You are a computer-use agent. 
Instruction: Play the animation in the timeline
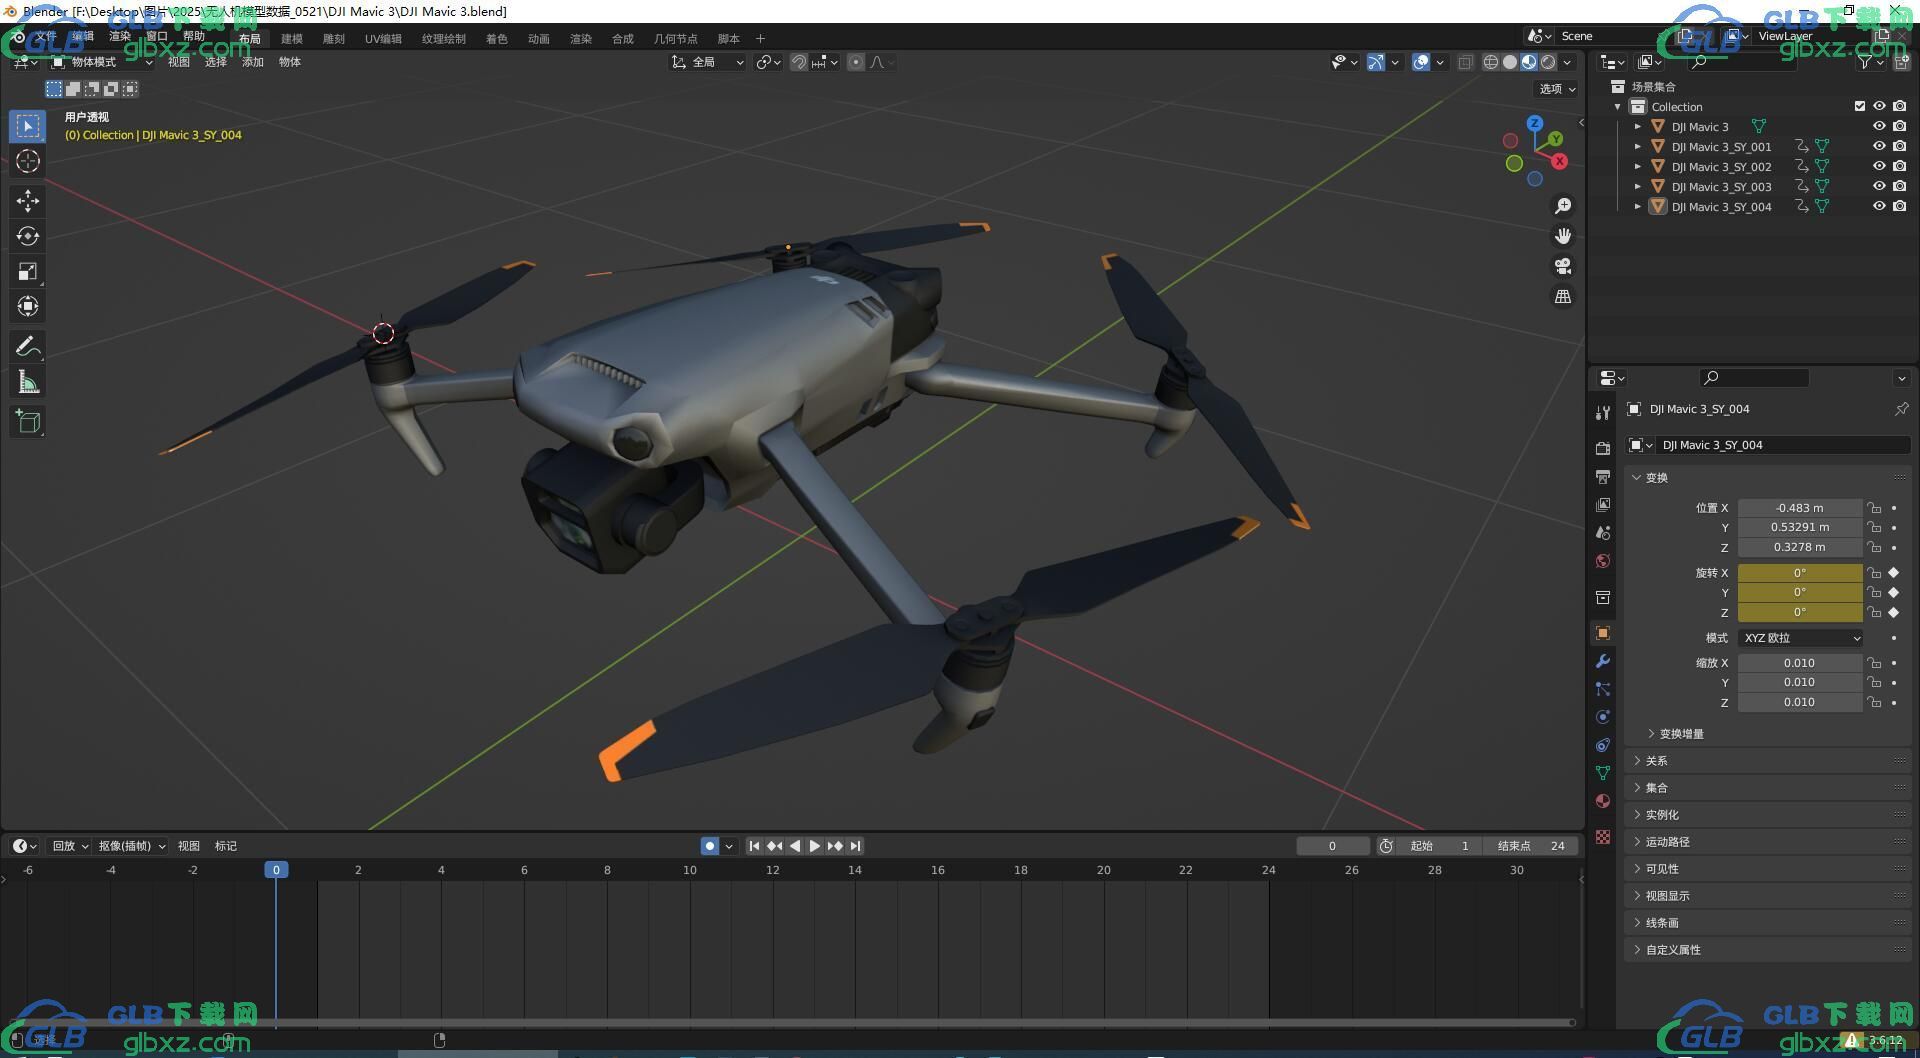click(815, 846)
